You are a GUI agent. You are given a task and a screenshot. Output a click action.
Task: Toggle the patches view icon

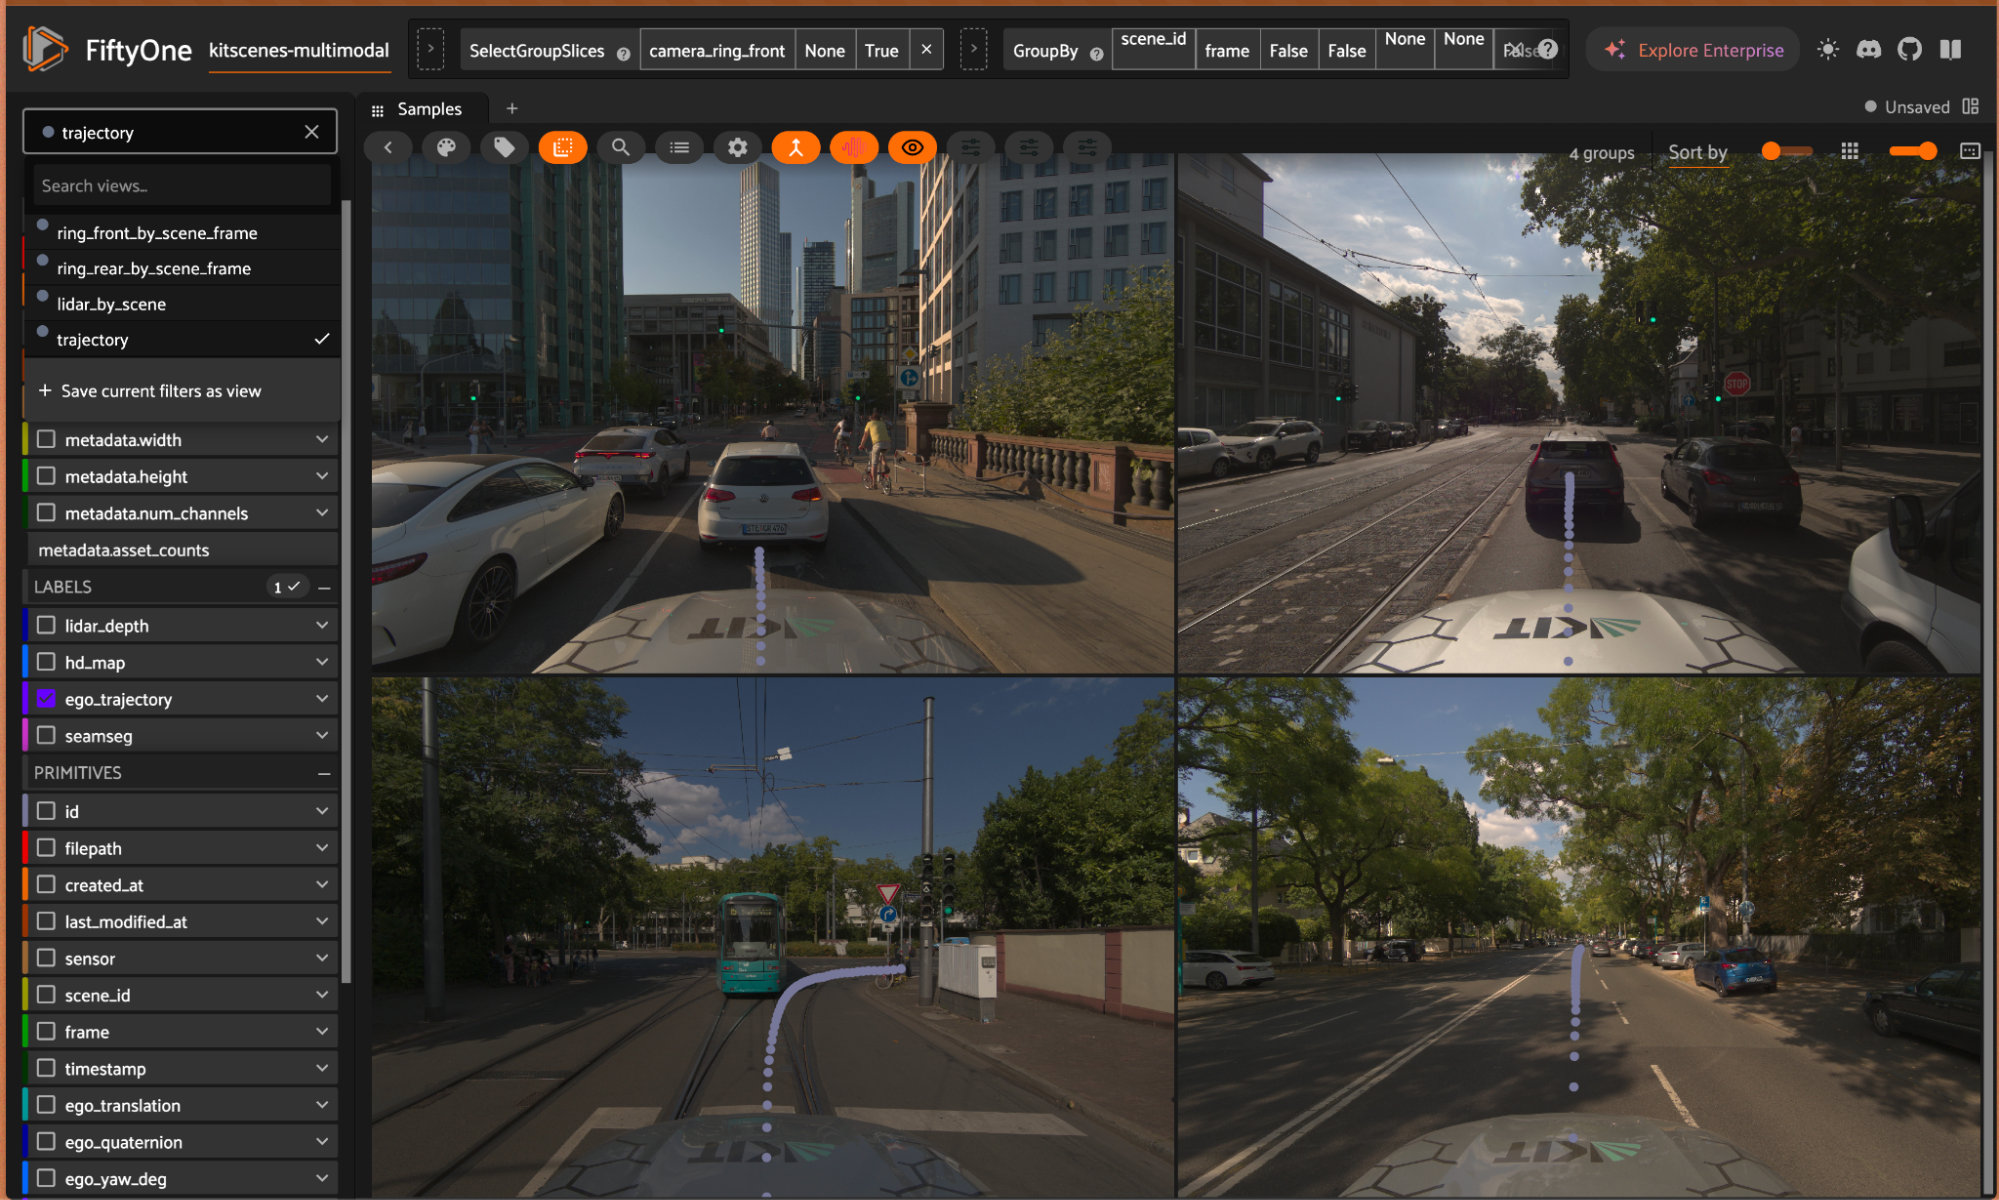pyautogui.click(x=562, y=148)
